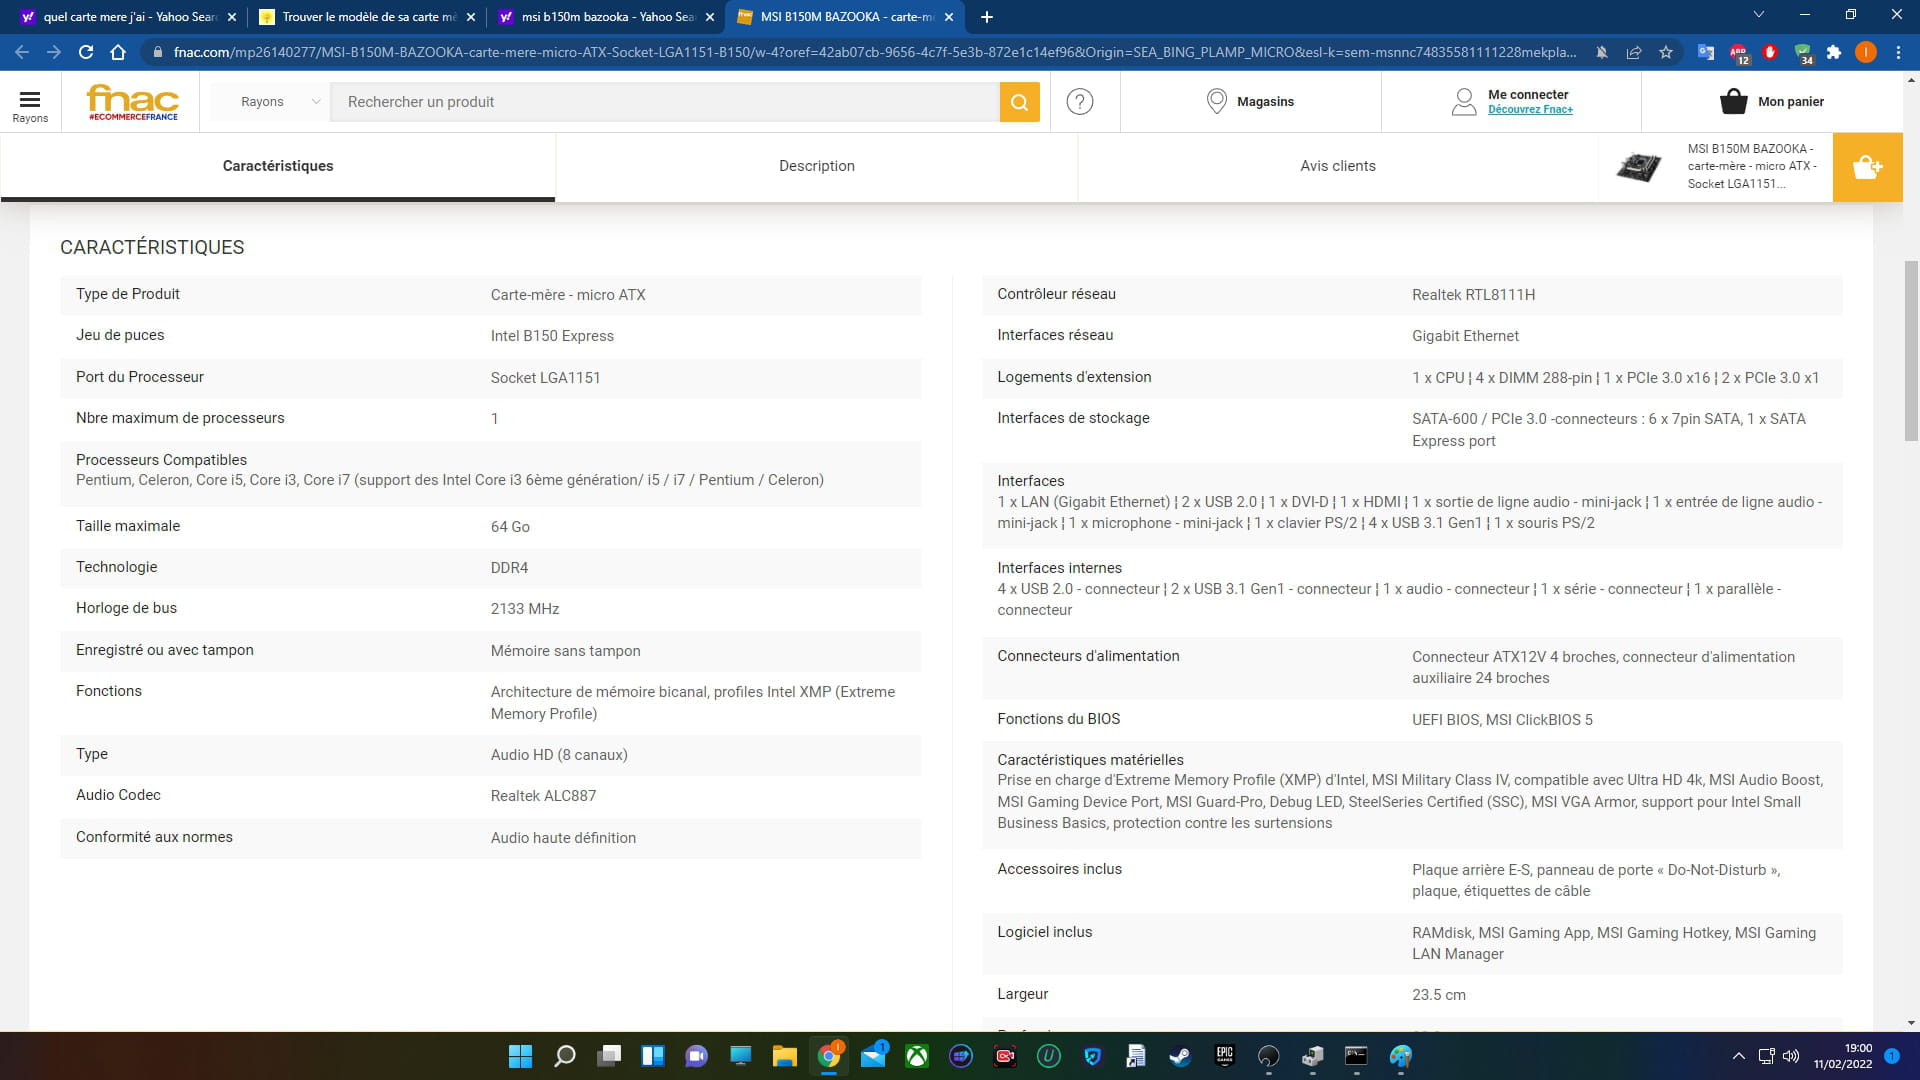Click the Magasins location pin icon
Image resolution: width=1920 pixels, height=1080 pixels.
(1216, 101)
